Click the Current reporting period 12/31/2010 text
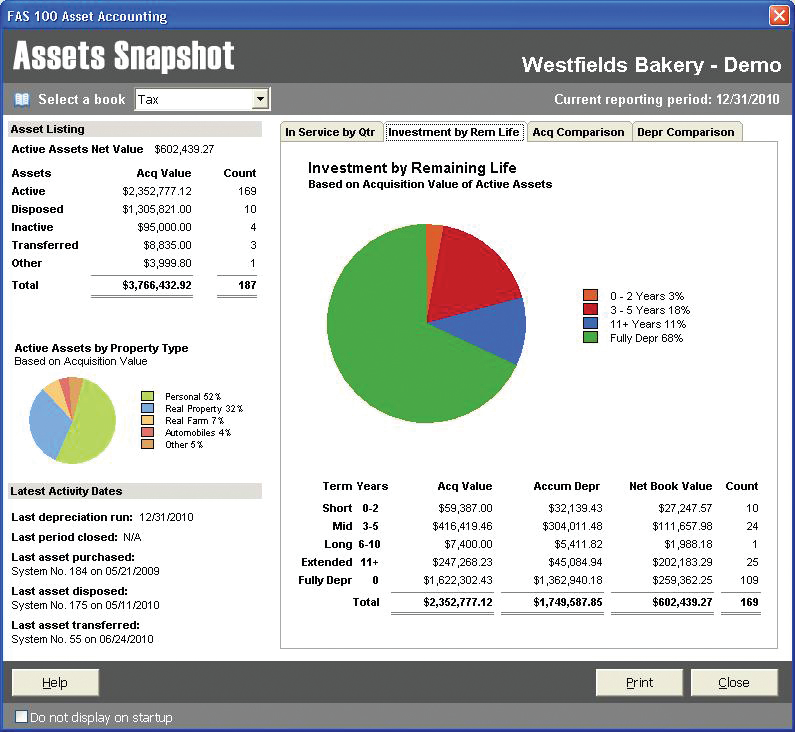Viewport: 800px width, 732px height. tap(667, 99)
